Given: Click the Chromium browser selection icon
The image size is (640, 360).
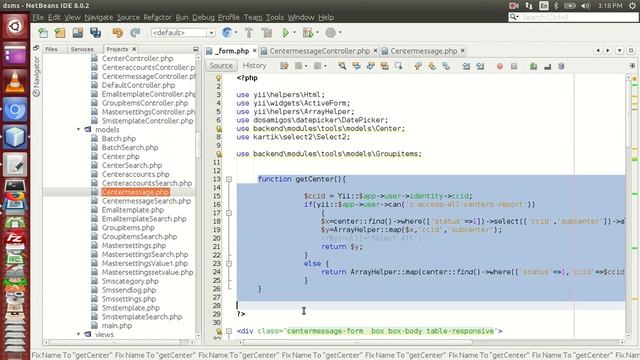Looking at the screenshot, I should tap(227, 33).
